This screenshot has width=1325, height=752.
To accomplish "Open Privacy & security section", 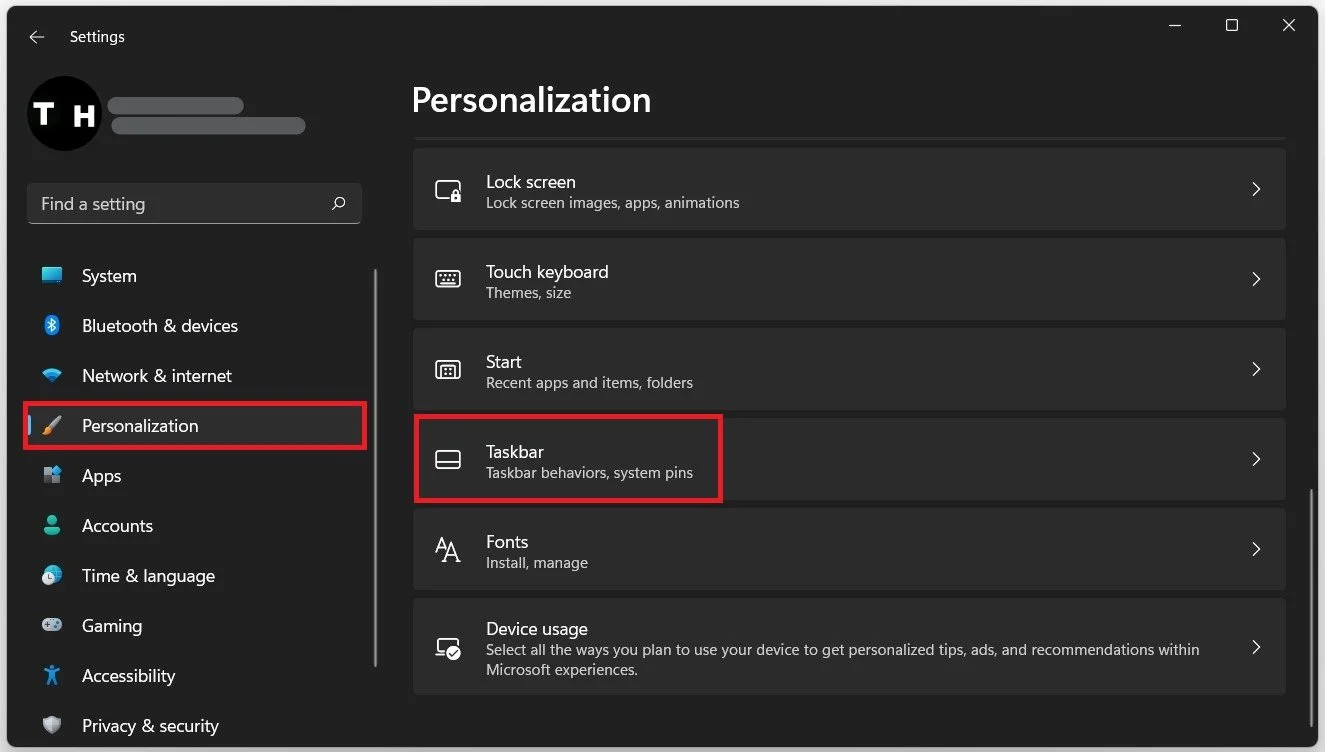I will [195, 726].
